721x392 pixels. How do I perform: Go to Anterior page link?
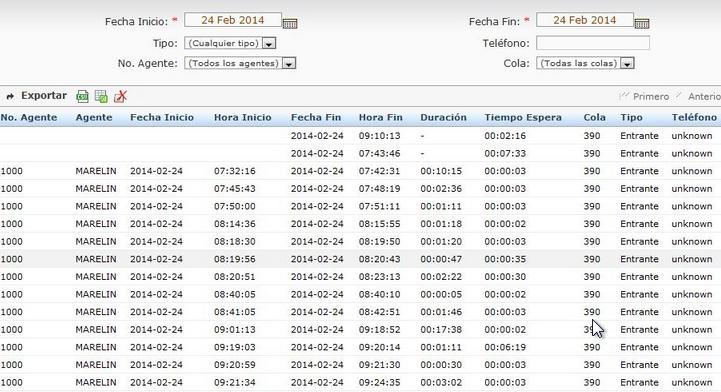[704, 97]
